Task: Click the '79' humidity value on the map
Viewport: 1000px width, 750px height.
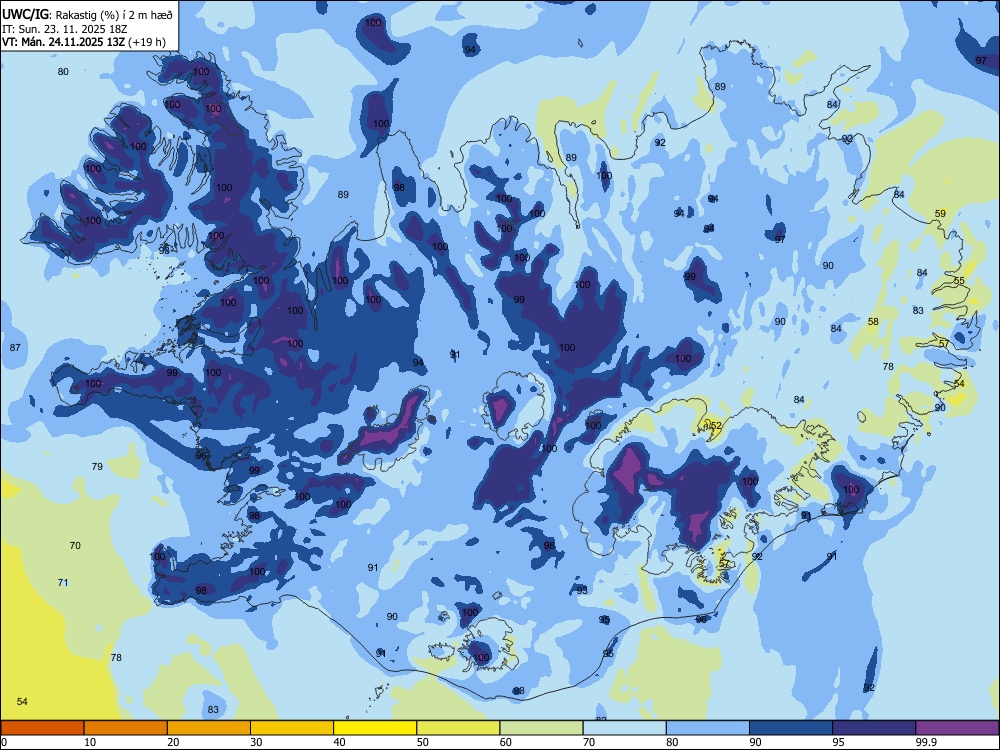Action: click(97, 466)
